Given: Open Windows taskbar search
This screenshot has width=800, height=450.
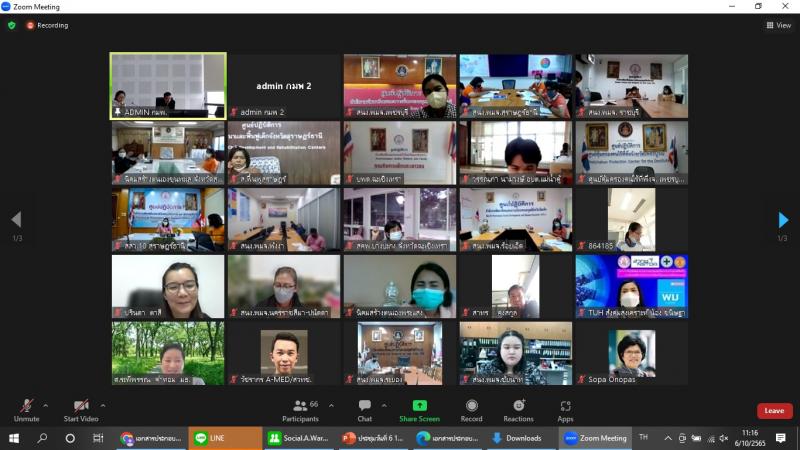Looking at the screenshot, I should tap(42, 438).
